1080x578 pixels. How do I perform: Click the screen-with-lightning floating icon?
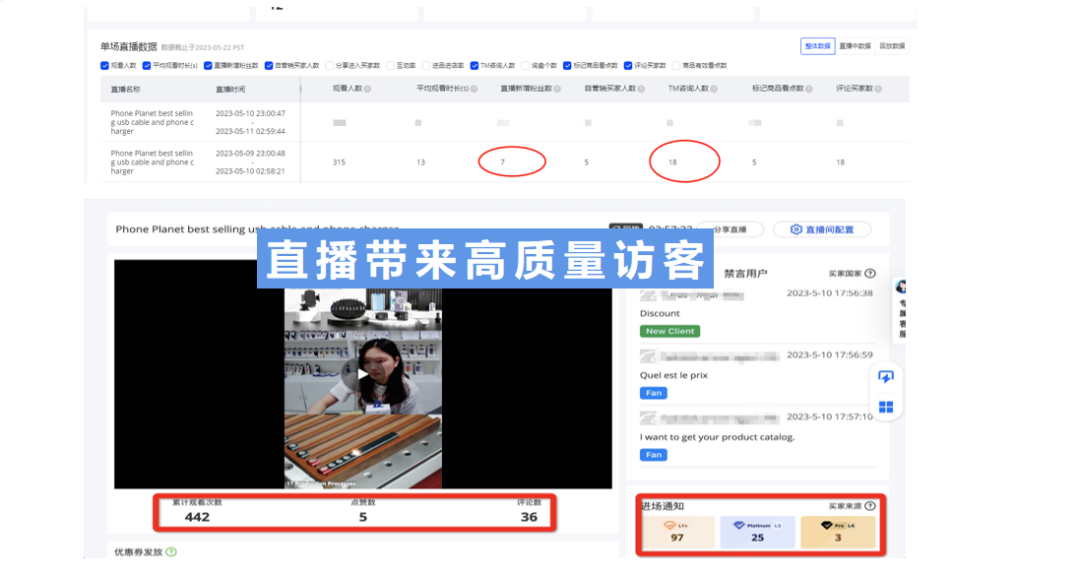coord(886,376)
